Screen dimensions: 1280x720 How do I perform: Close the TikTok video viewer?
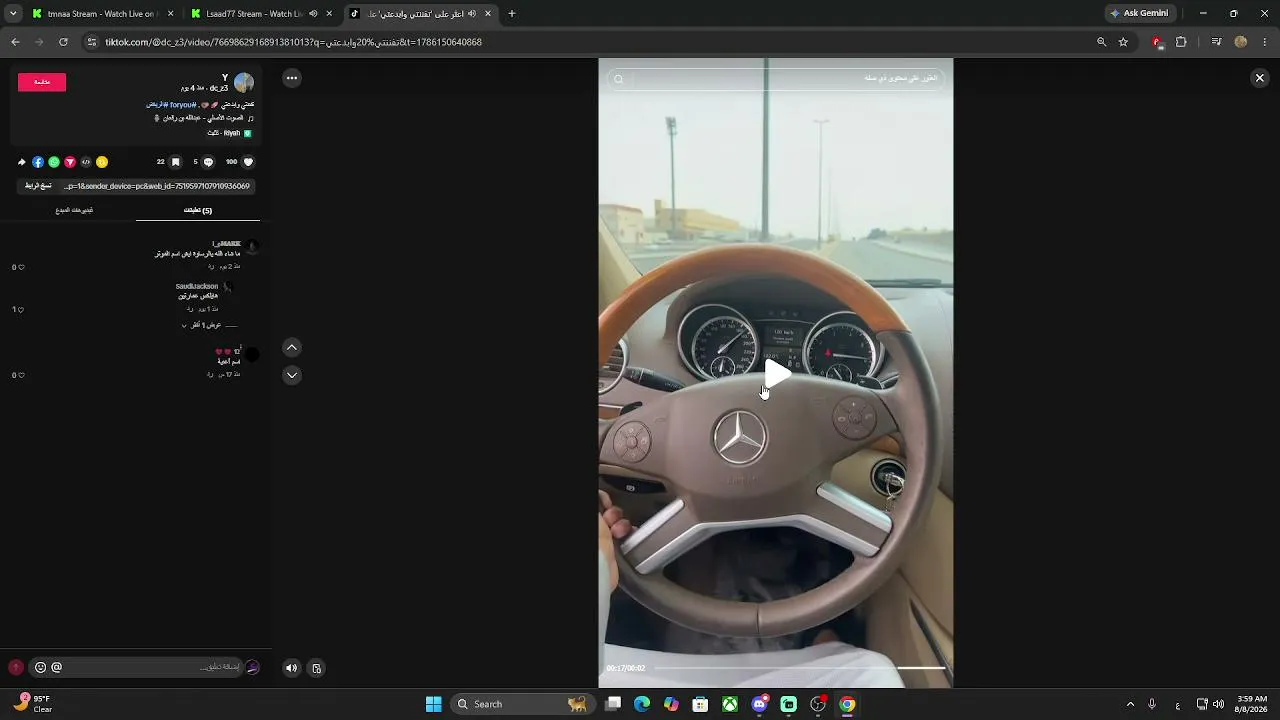pos(1259,78)
